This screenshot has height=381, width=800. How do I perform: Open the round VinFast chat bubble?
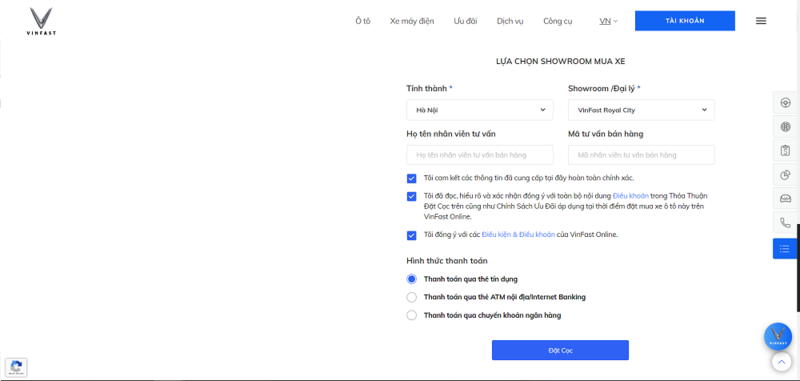tap(778, 336)
